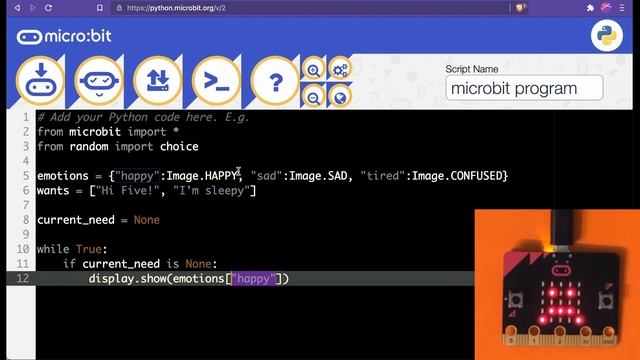Image resolution: width=640 pixels, height=360 pixels.
Task: Click 'while True:' on line 10
Action: coord(72,249)
